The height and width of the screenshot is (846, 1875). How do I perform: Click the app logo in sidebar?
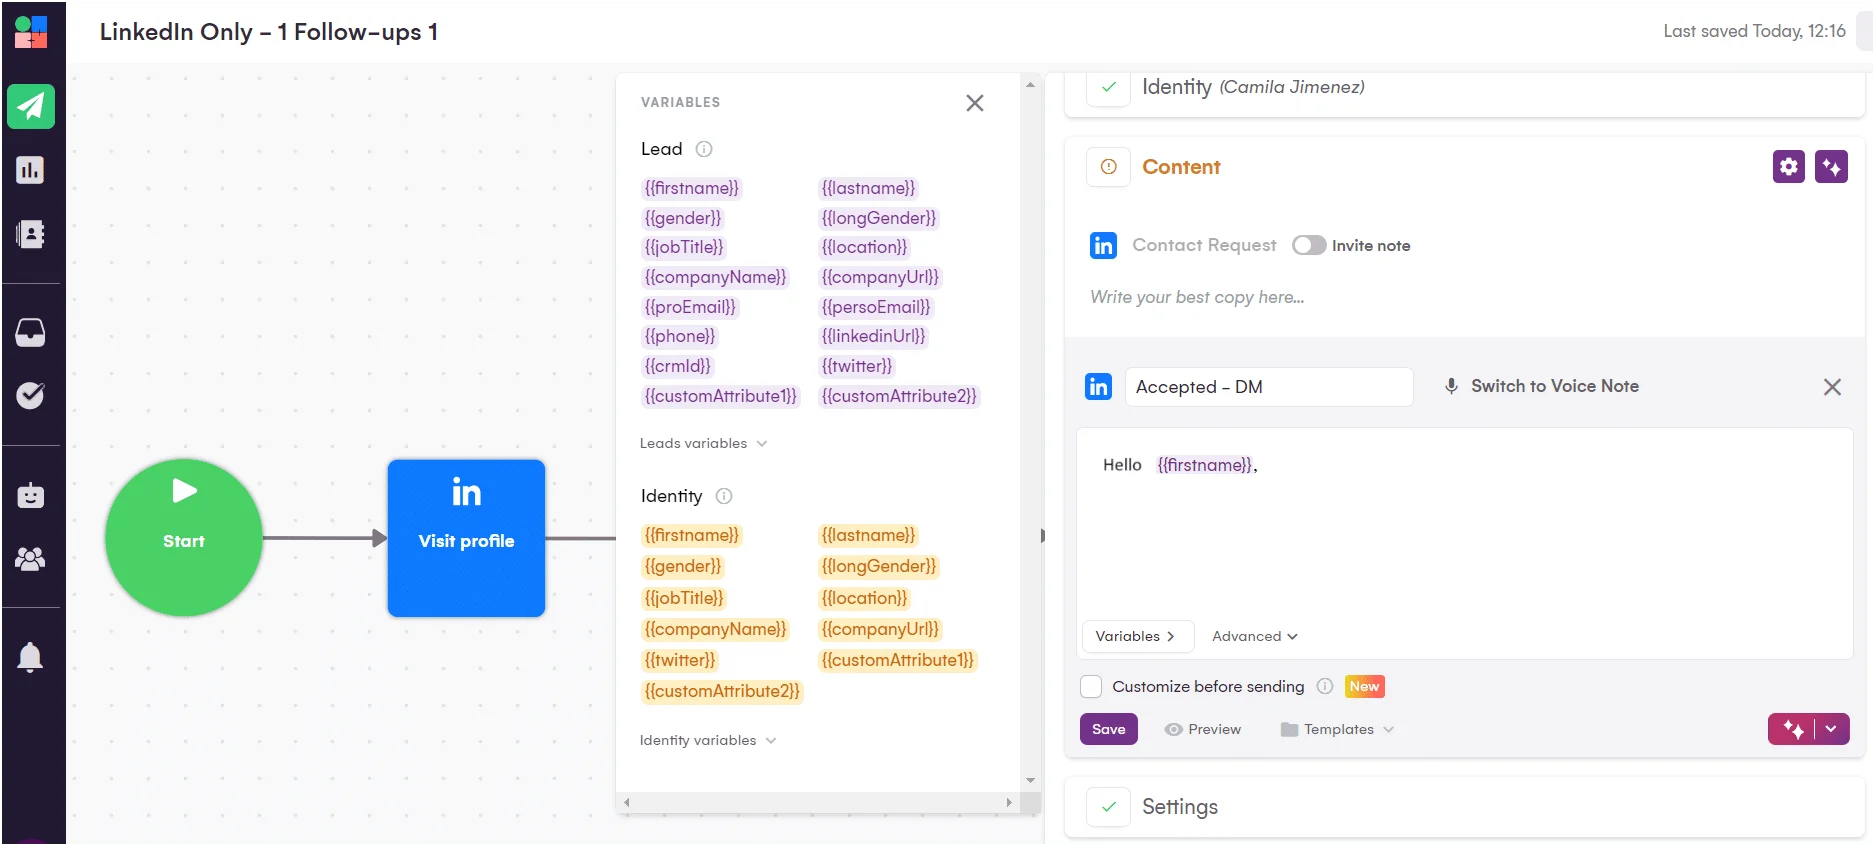tap(31, 32)
